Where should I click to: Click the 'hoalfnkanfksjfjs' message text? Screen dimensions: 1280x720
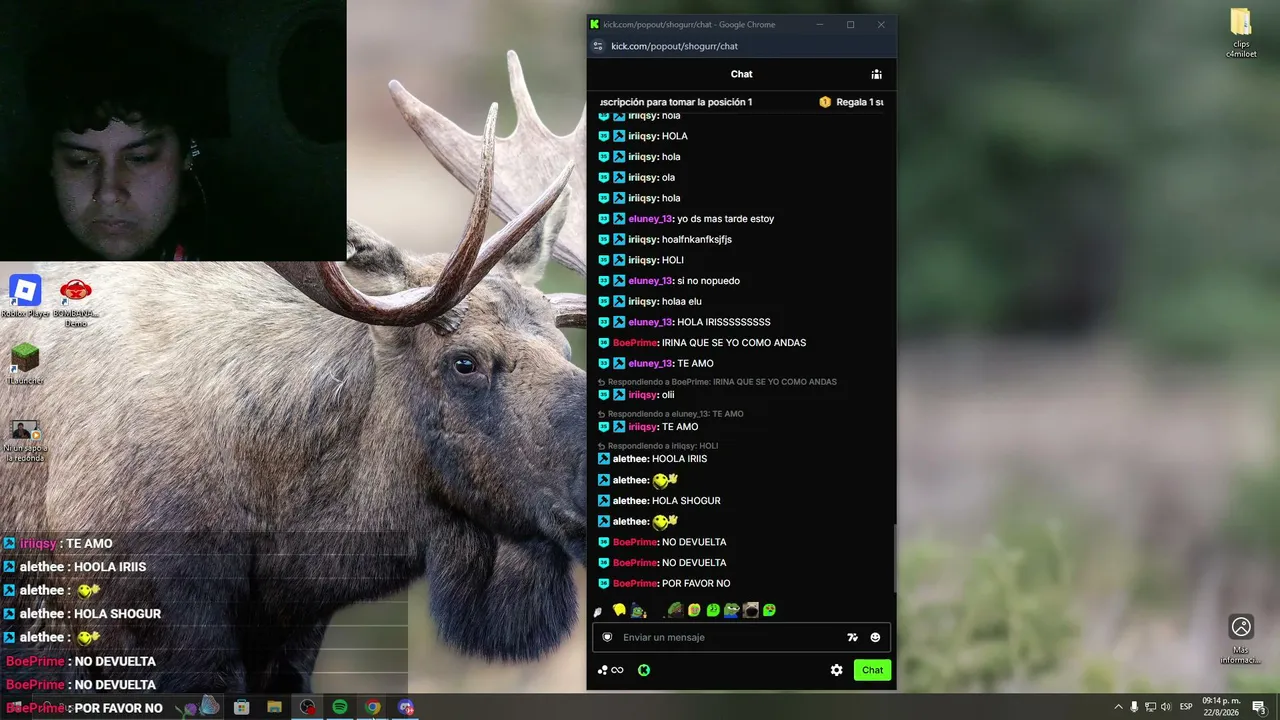697,240
